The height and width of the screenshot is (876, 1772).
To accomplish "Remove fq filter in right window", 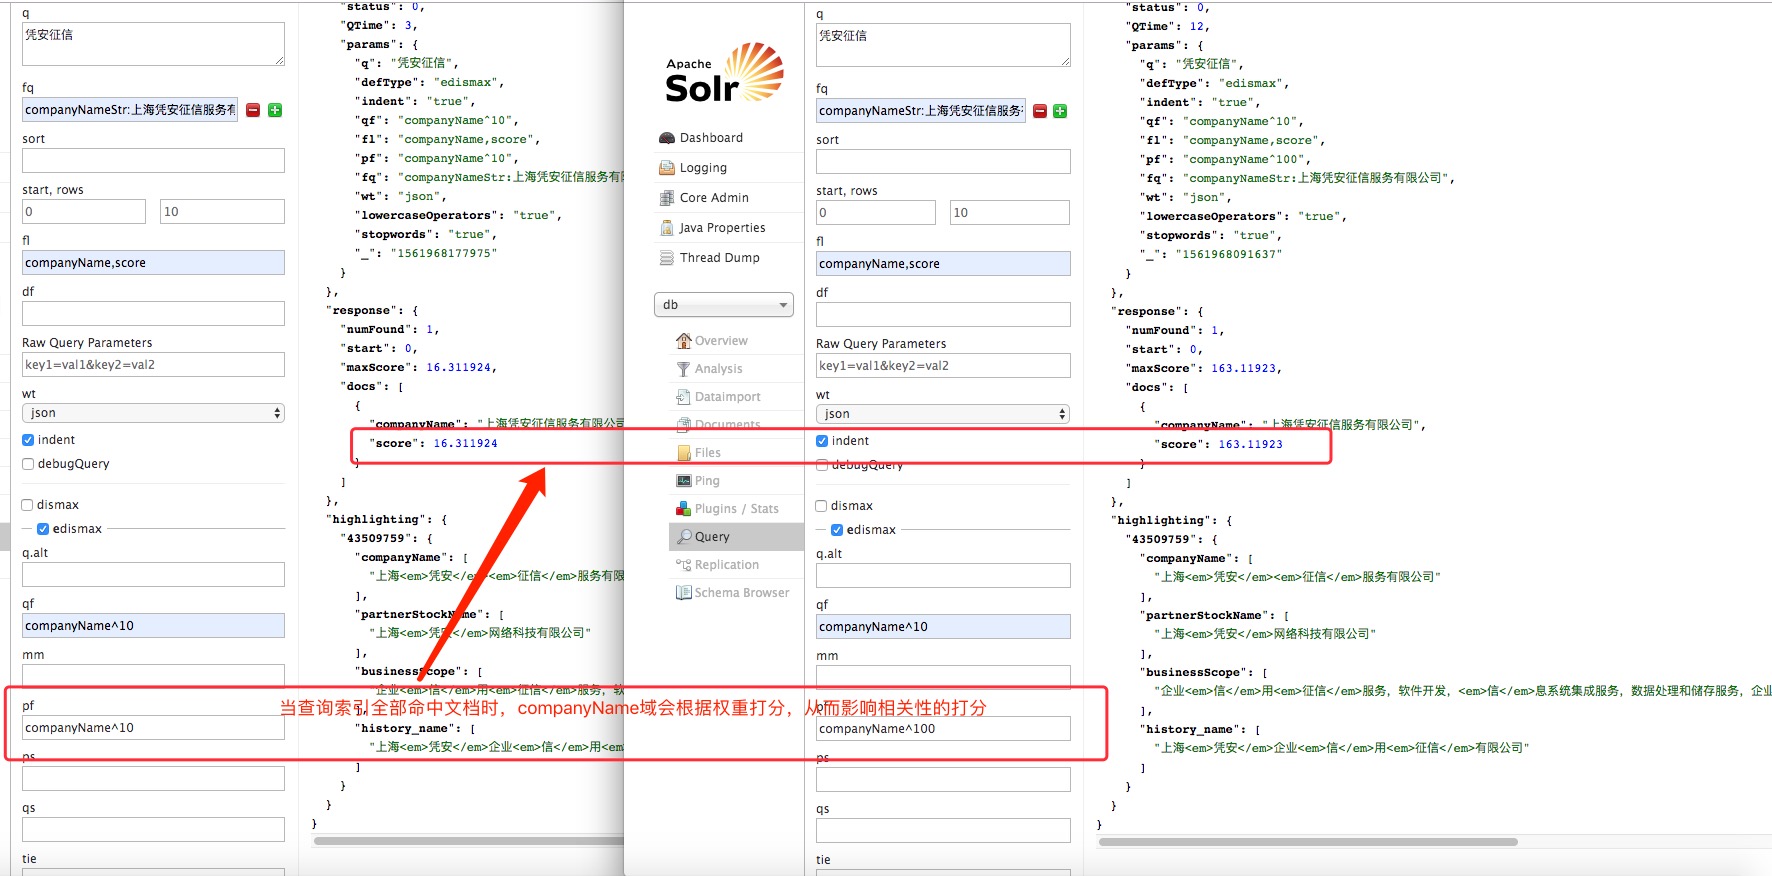I will (x=1040, y=111).
